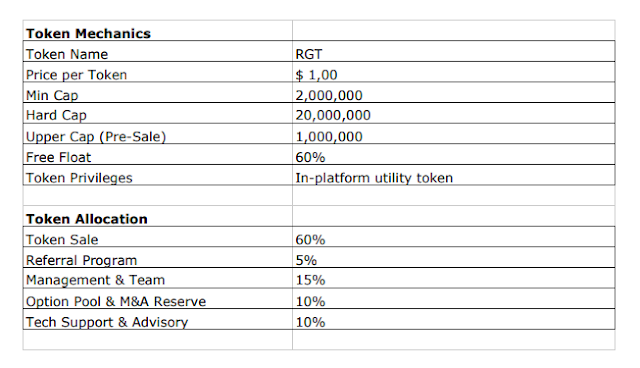Select the Token Sale label cell
Viewport: 640px width, 368px height.
coord(158,236)
